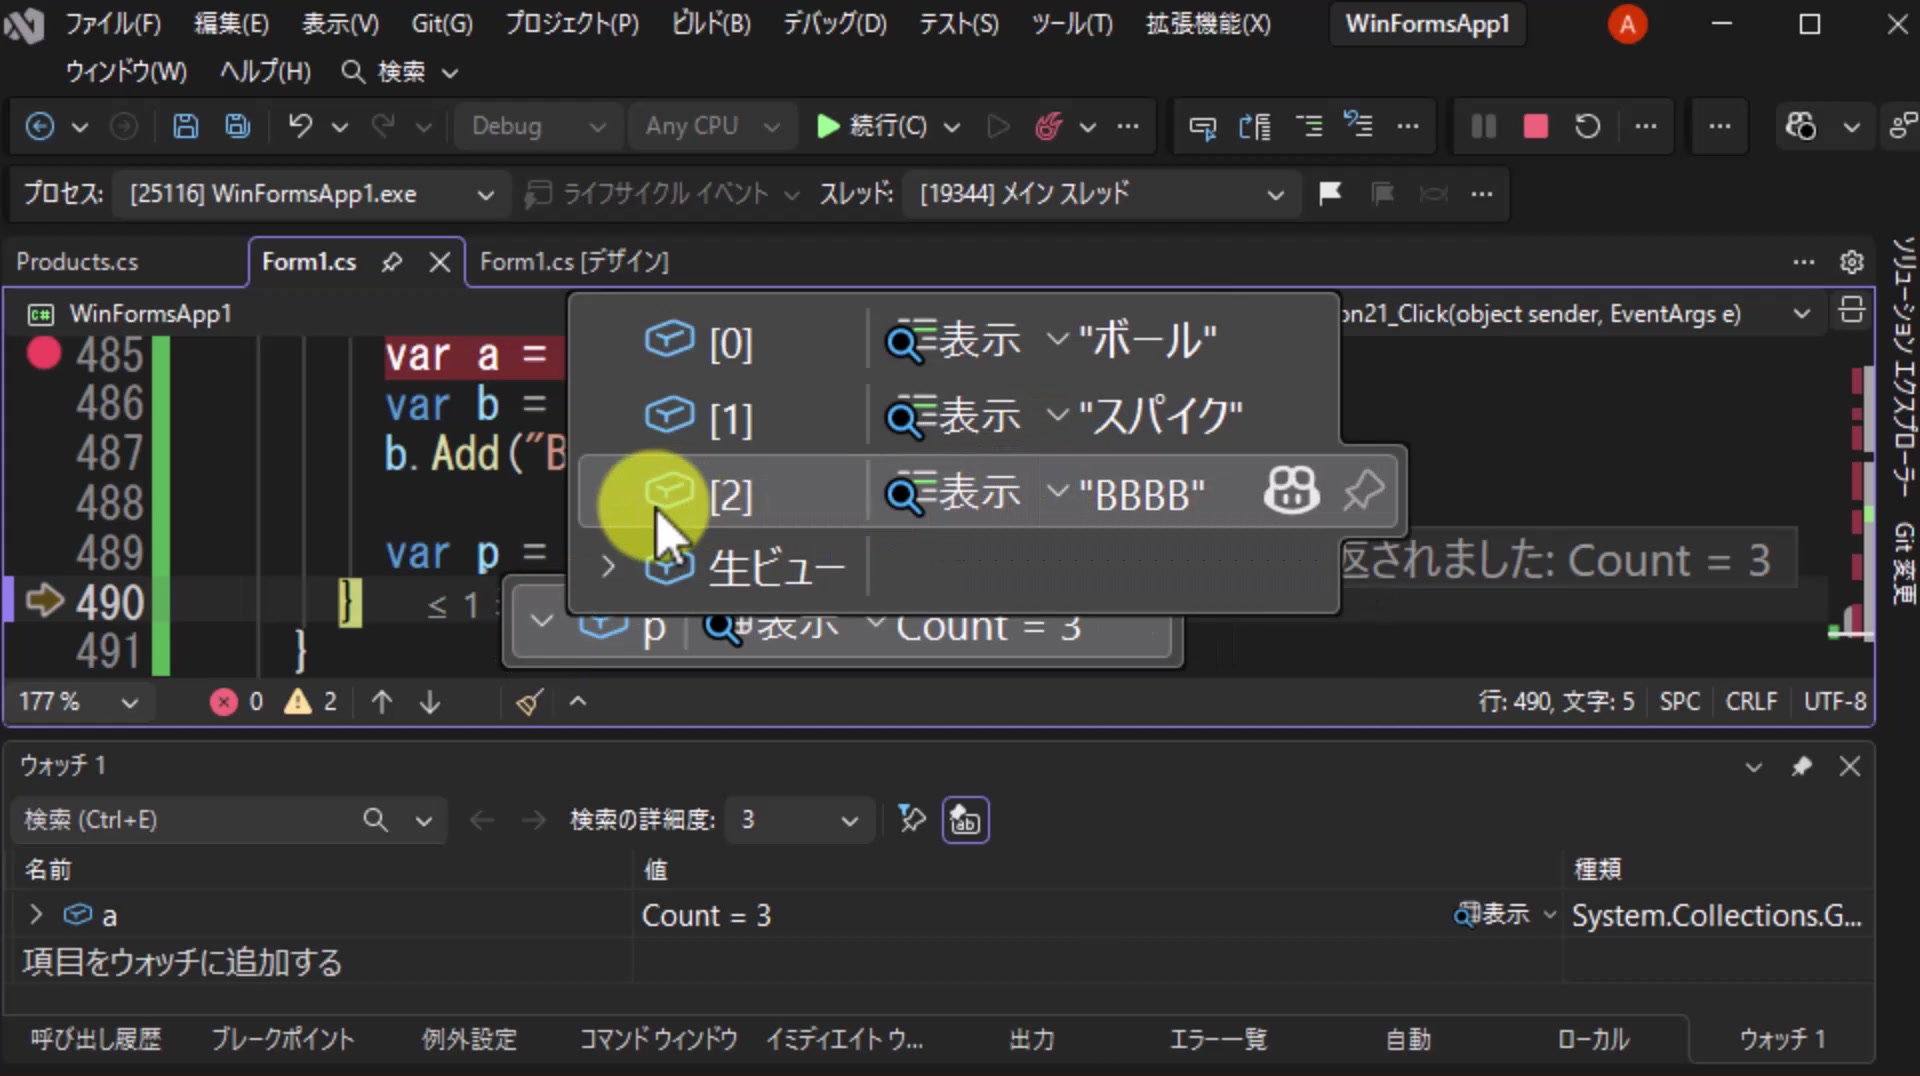Click the split editor window icon
Screen dimensions: 1920x1076
click(1851, 311)
